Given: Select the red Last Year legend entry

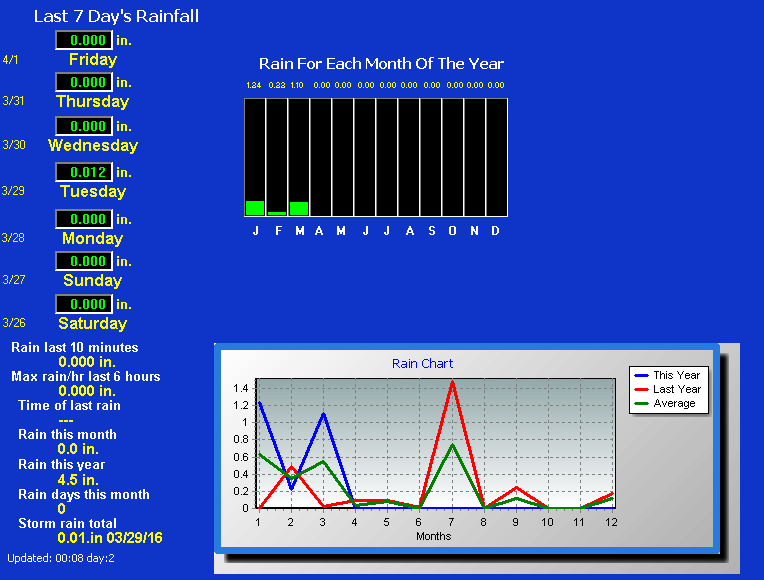Looking at the screenshot, I should (676, 389).
